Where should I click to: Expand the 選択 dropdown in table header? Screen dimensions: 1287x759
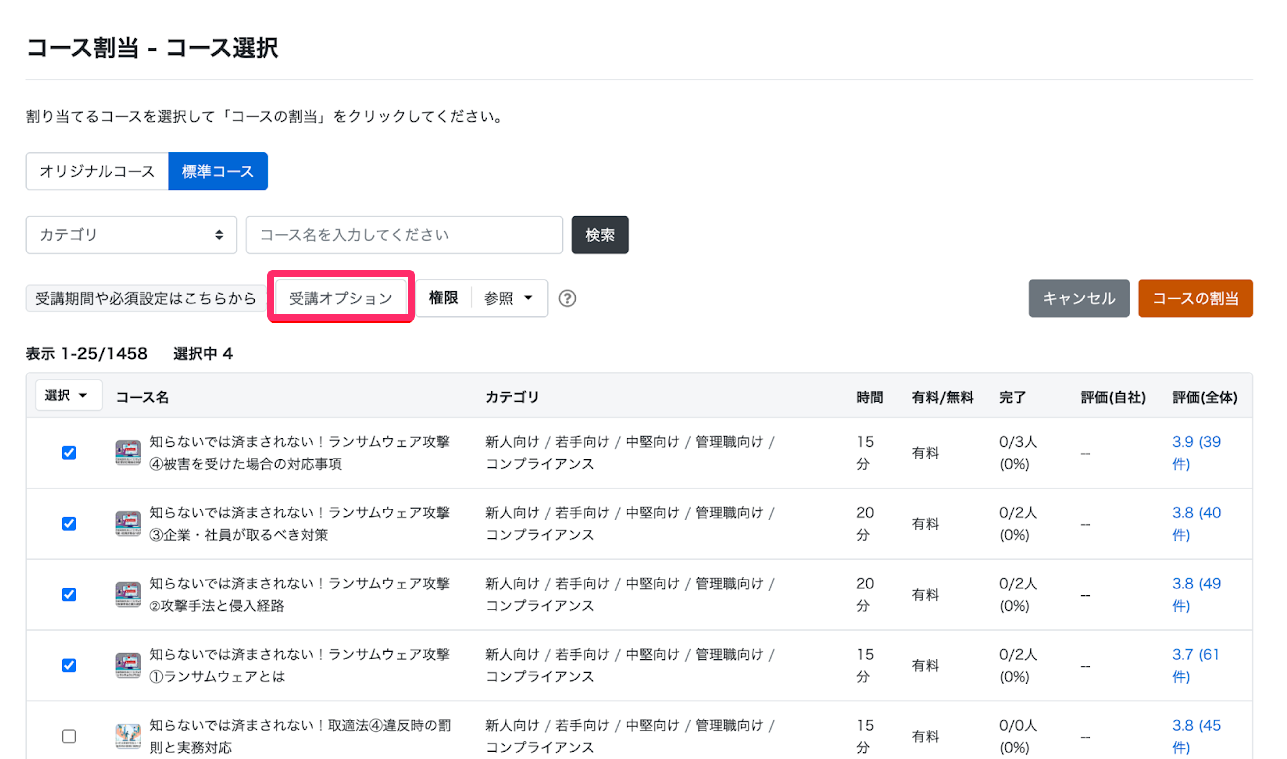point(69,396)
